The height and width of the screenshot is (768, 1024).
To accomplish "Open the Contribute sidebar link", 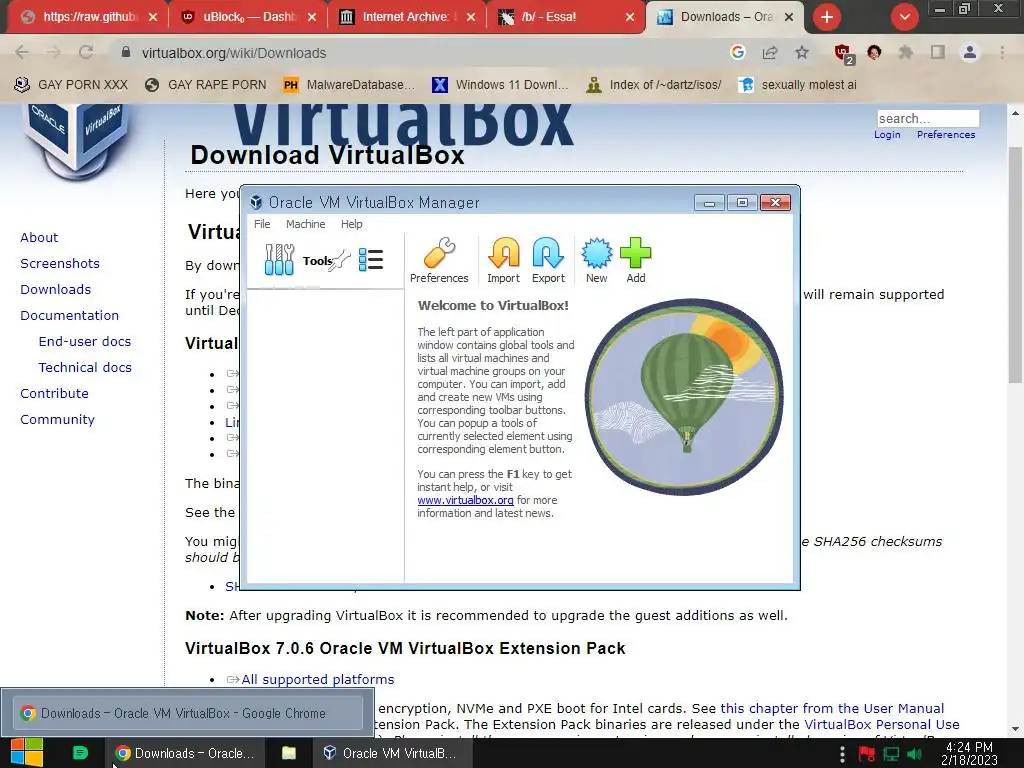I will coord(54,394).
